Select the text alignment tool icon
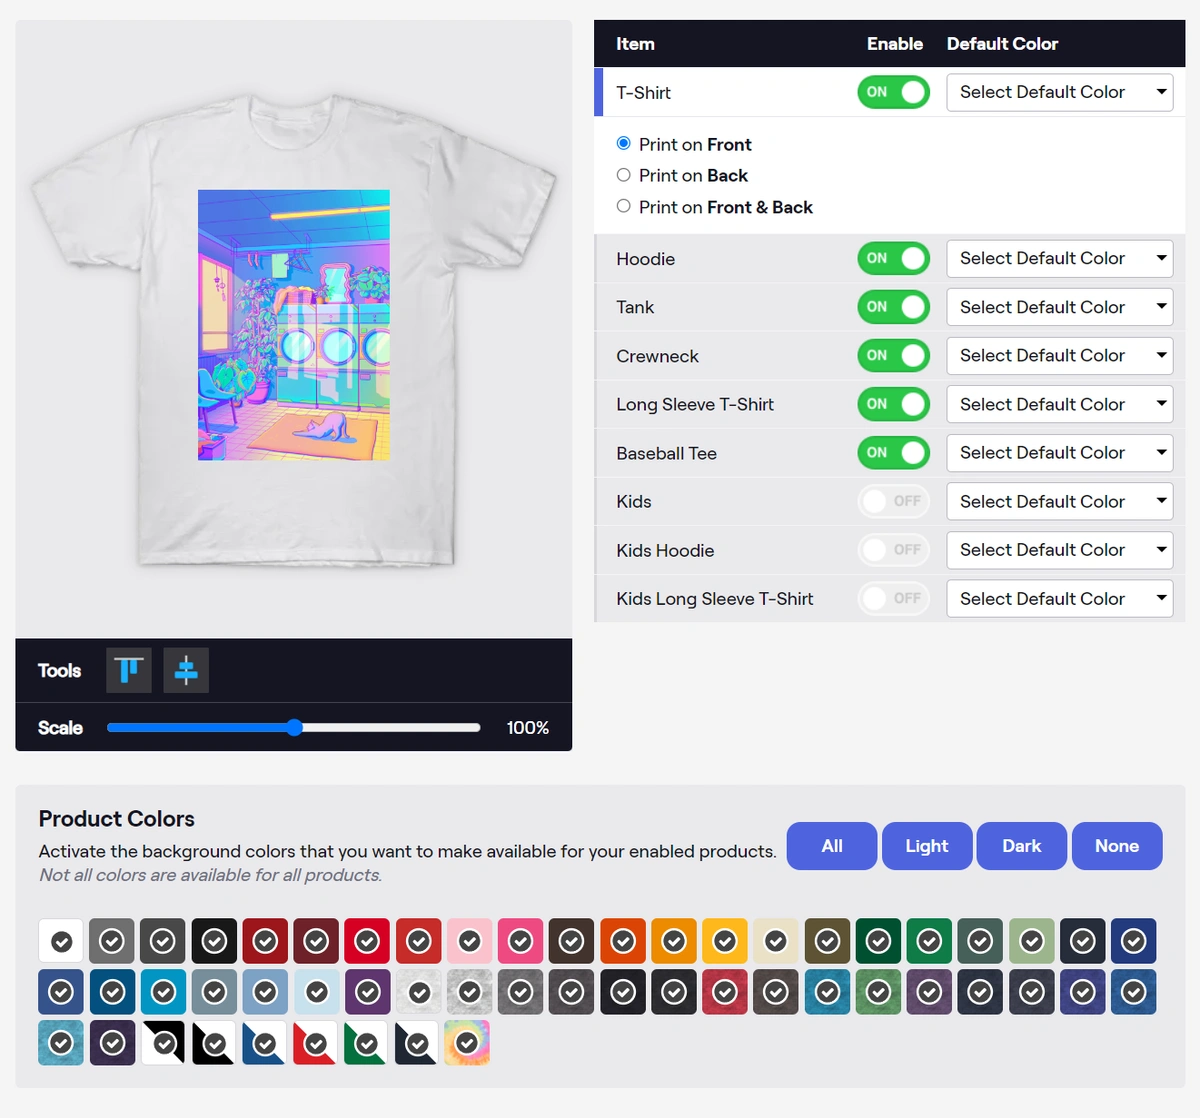The image size is (1200, 1118). (x=129, y=670)
